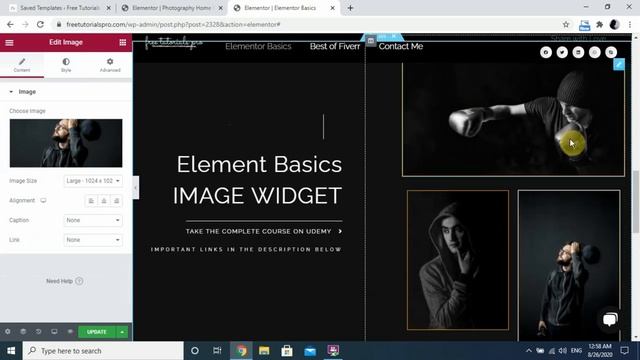The image size is (640, 360).
Task: Click the Elementor Basics menu link
Action: [258, 47]
